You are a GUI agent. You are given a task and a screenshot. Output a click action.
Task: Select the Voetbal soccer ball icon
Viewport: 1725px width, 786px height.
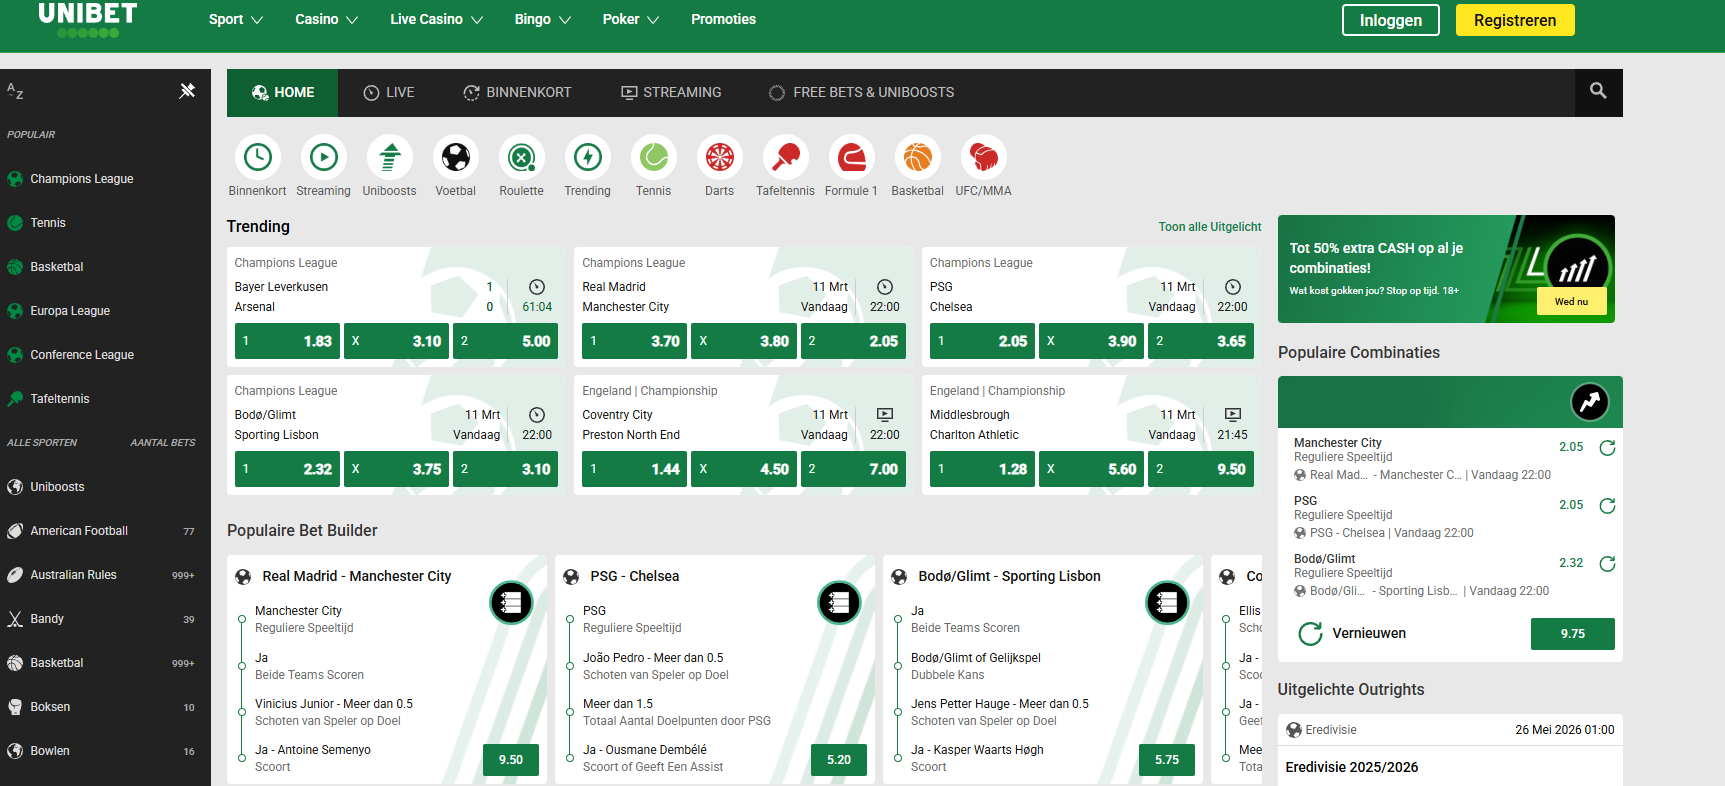(456, 157)
